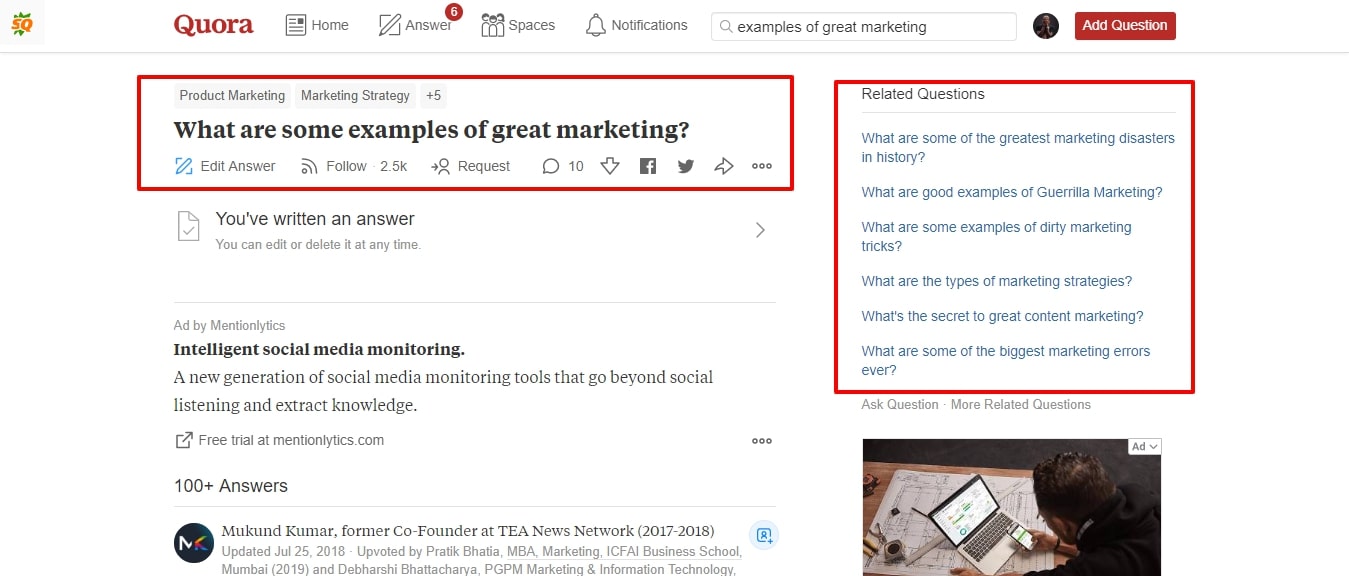The width and height of the screenshot is (1349, 576).
Task: Click the search bar with marketing query
Action: point(862,26)
